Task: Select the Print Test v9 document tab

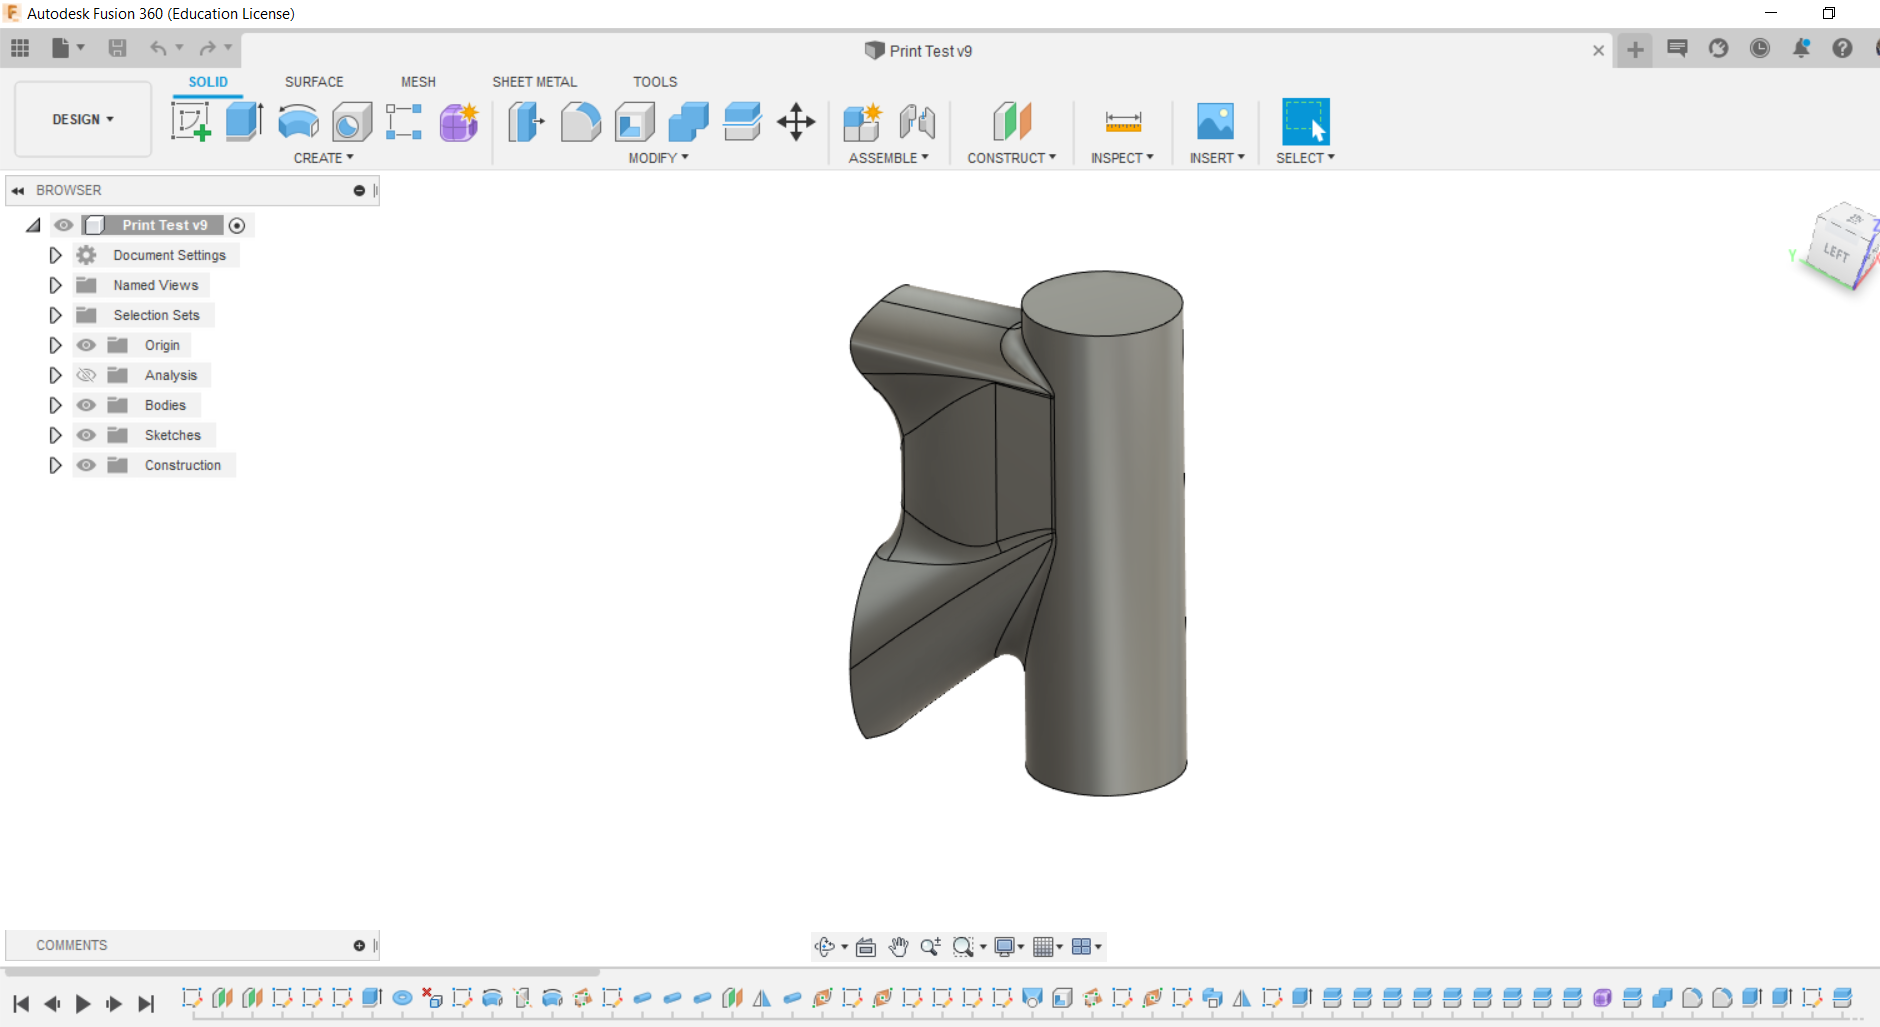Action: 919,51
